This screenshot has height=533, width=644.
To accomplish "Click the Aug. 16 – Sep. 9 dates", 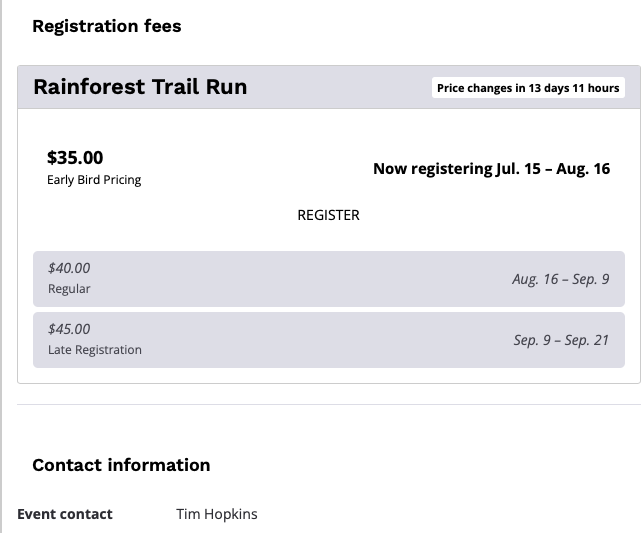I will [560, 279].
